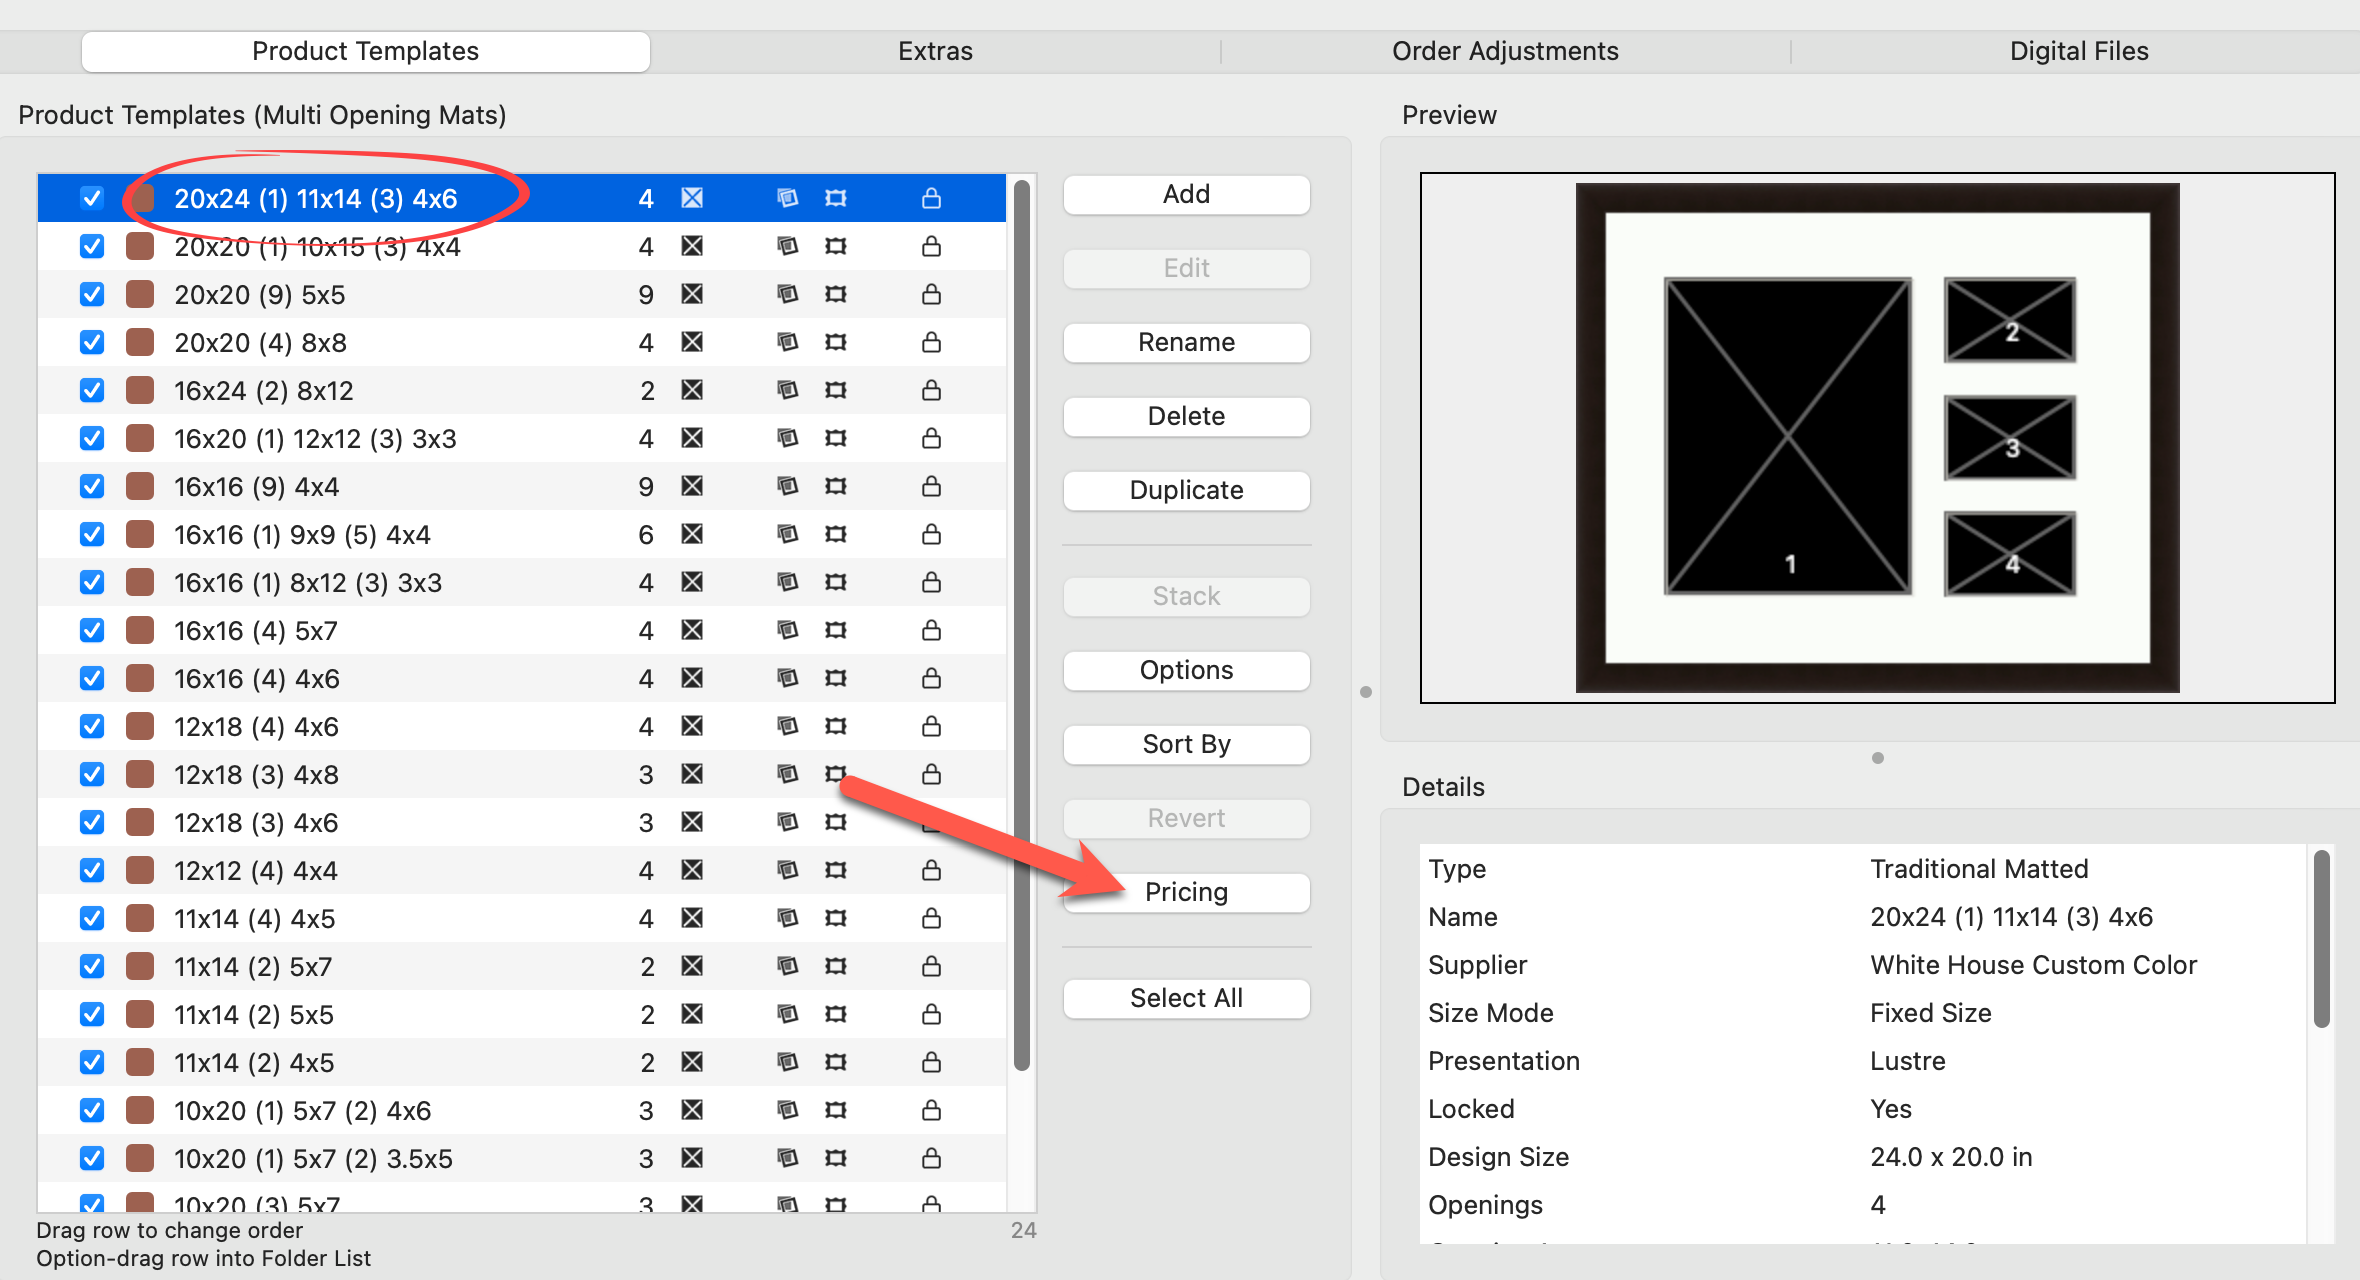Click the Pricing button
The width and height of the screenshot is (2360, 1280).
pos(1186,892)
